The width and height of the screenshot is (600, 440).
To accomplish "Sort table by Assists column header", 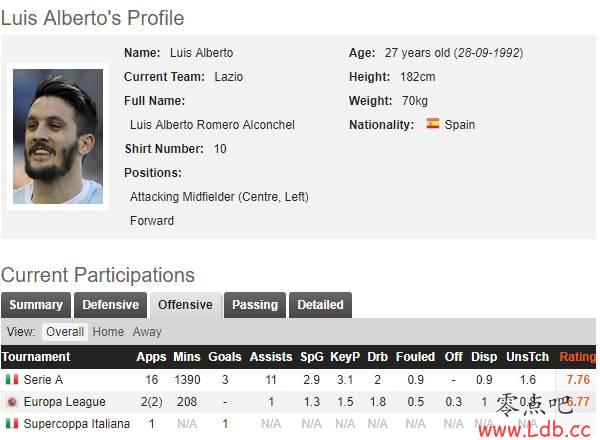I will pyautogui.click(x=271, y=357).
